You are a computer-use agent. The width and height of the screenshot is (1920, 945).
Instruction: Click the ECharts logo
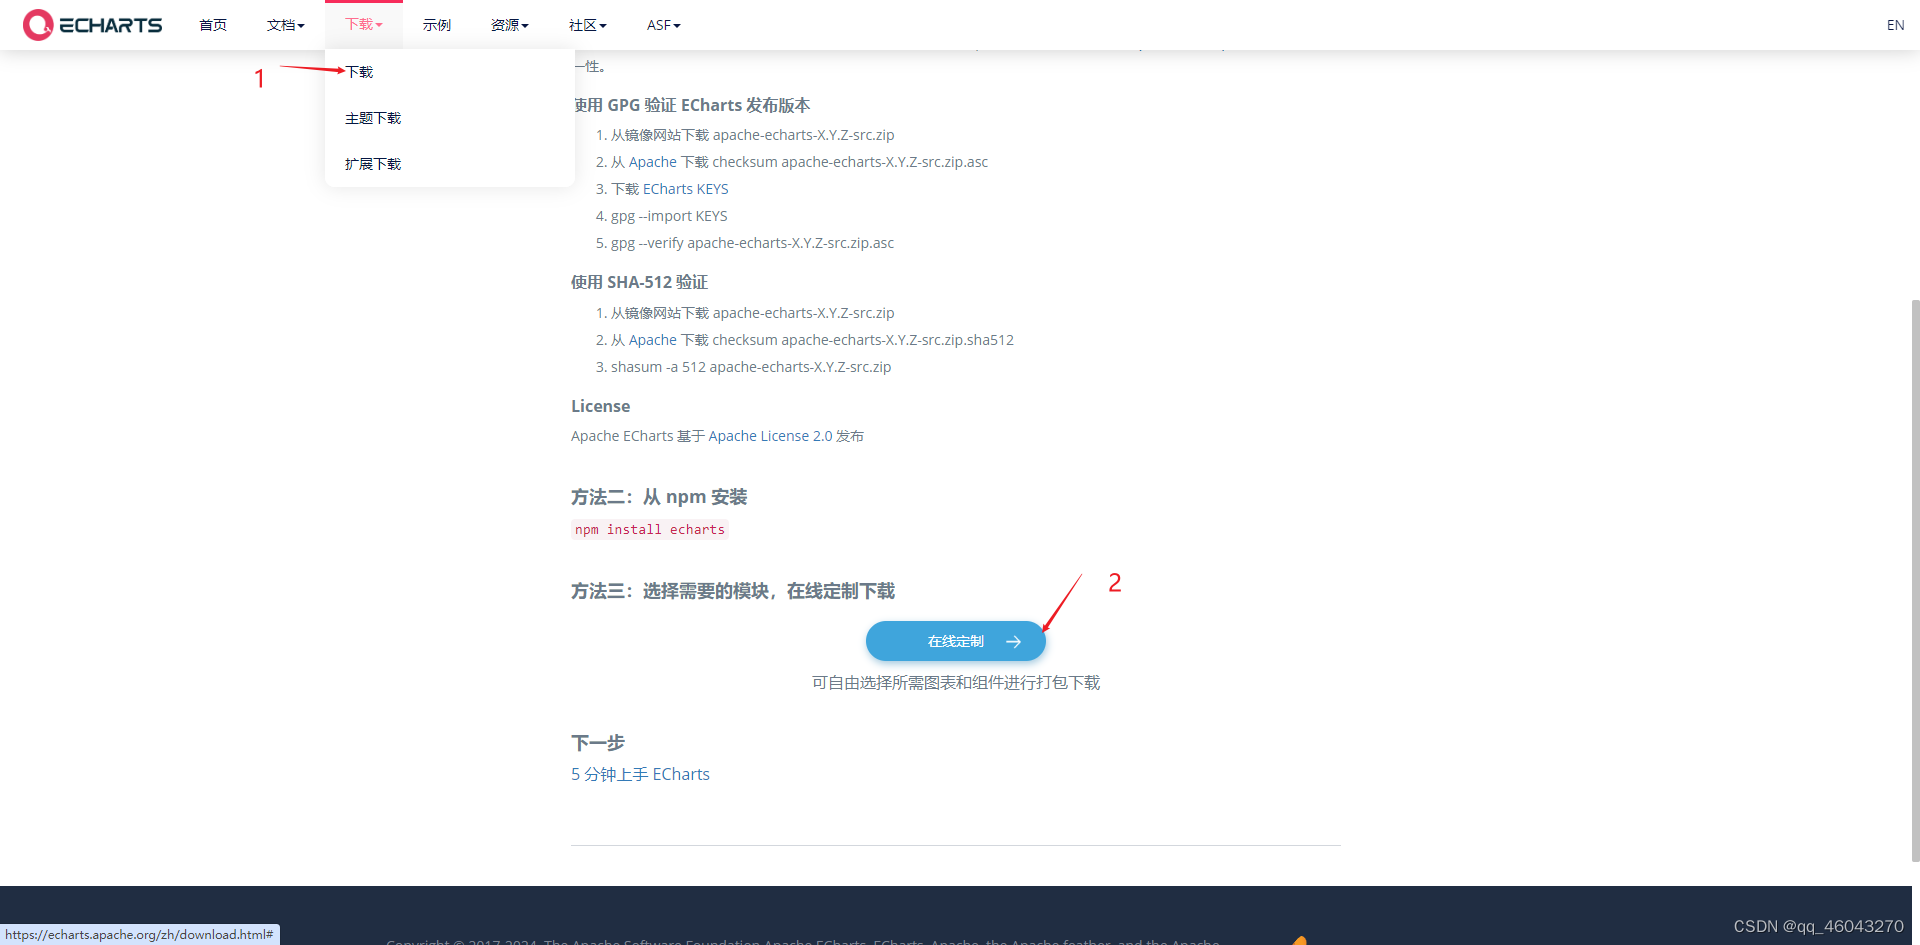(x=92, y=25)
